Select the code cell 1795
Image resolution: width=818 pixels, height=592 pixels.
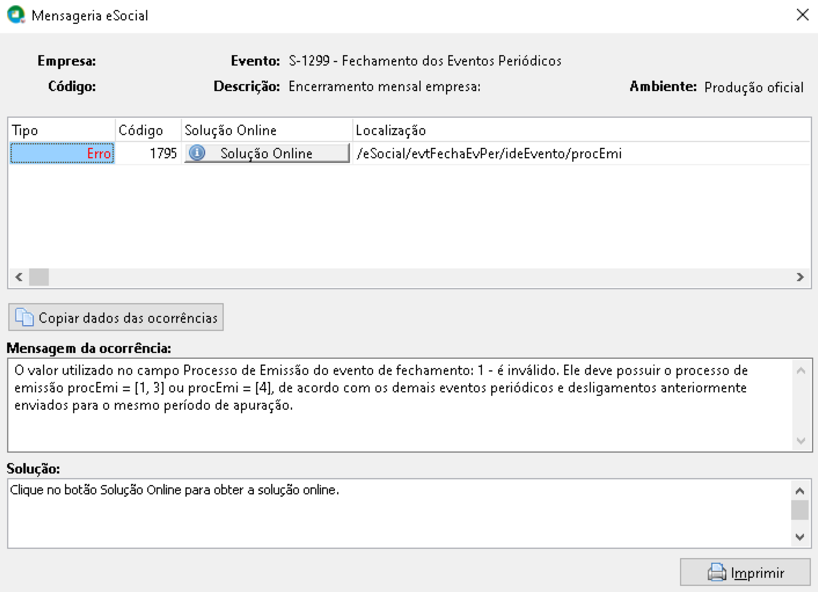pos(148,153)
